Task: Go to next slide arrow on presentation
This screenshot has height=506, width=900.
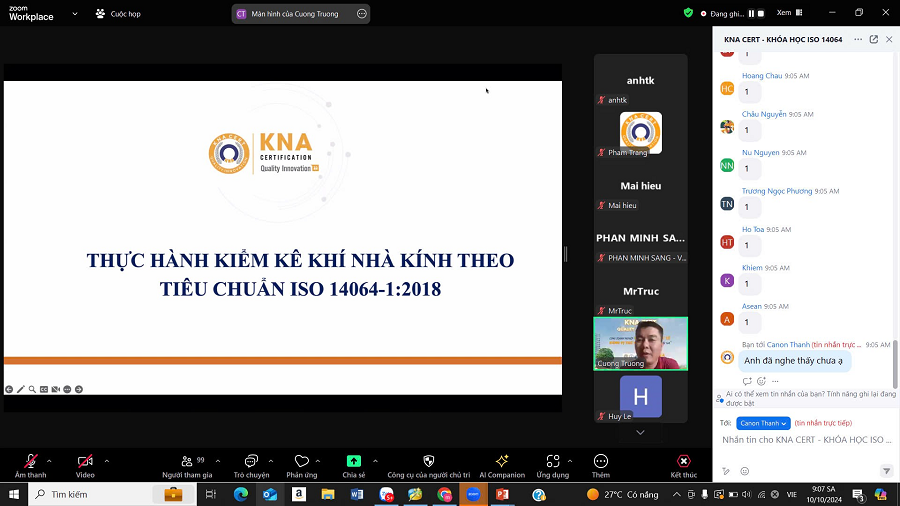Action: coord(79,390)
